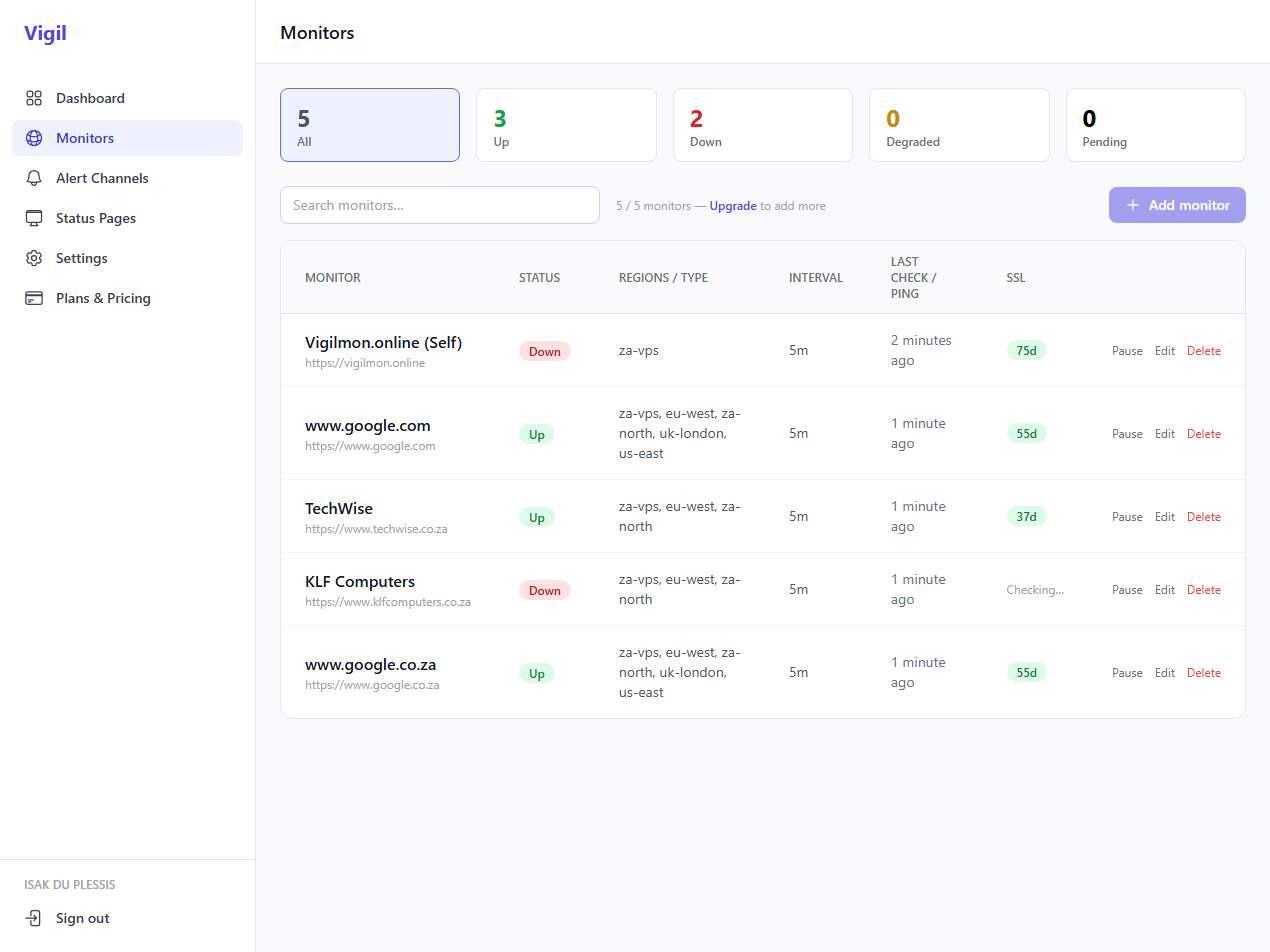1270x952 pixels.
Task: Open the www.google.co.za monitor name
Action: click(x=370, y=665)
